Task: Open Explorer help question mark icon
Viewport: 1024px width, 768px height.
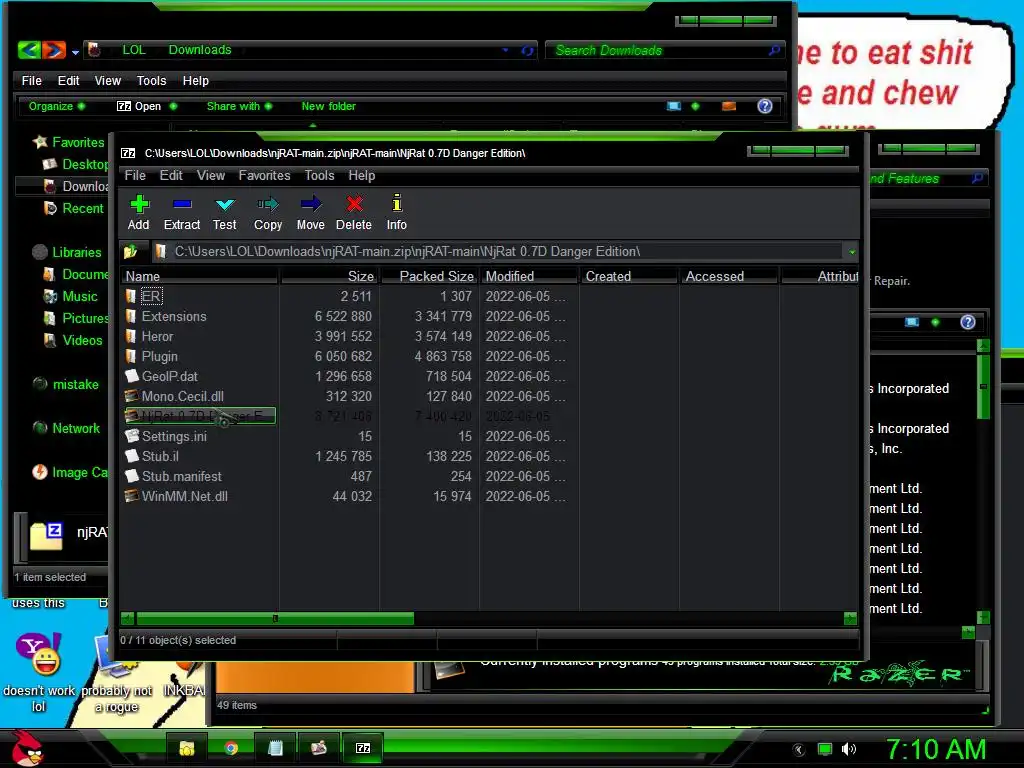Action: point(765,106)
